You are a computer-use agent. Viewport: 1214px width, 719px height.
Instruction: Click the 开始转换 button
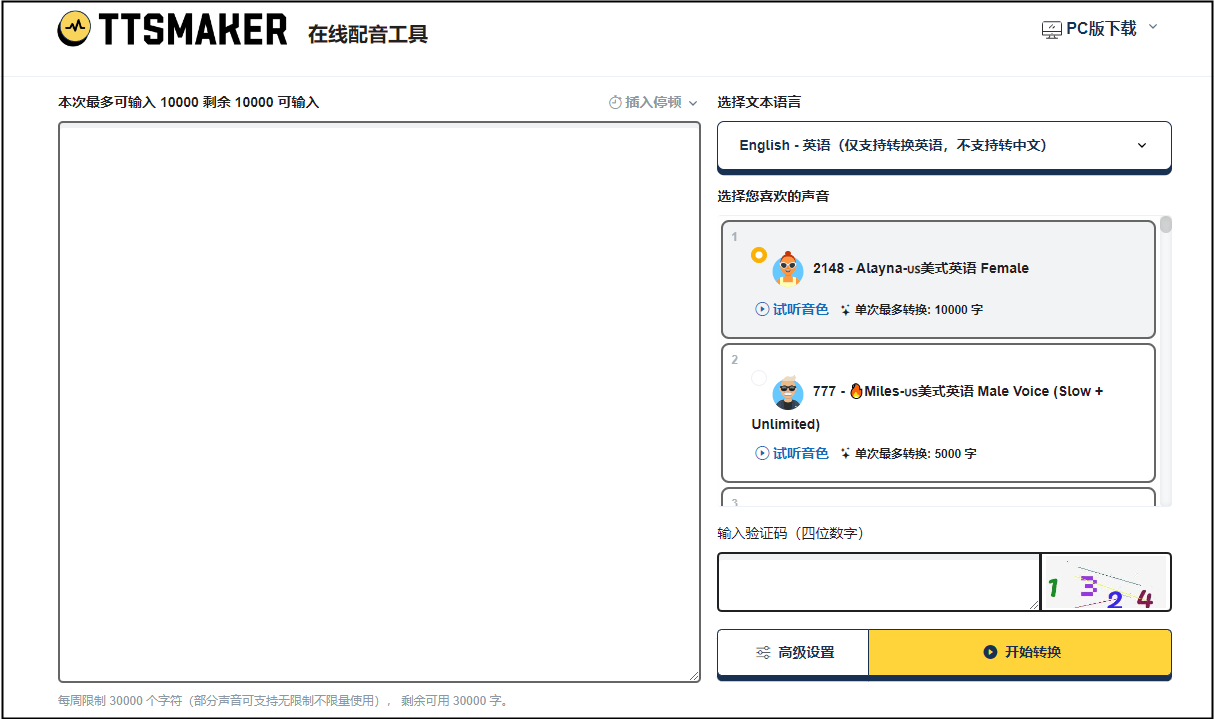pyautogui.click(x=1020, y=653)
